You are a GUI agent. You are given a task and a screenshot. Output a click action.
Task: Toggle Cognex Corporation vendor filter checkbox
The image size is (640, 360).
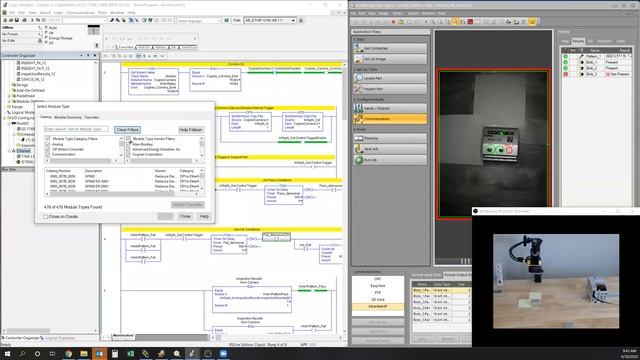tap(128, 155)
